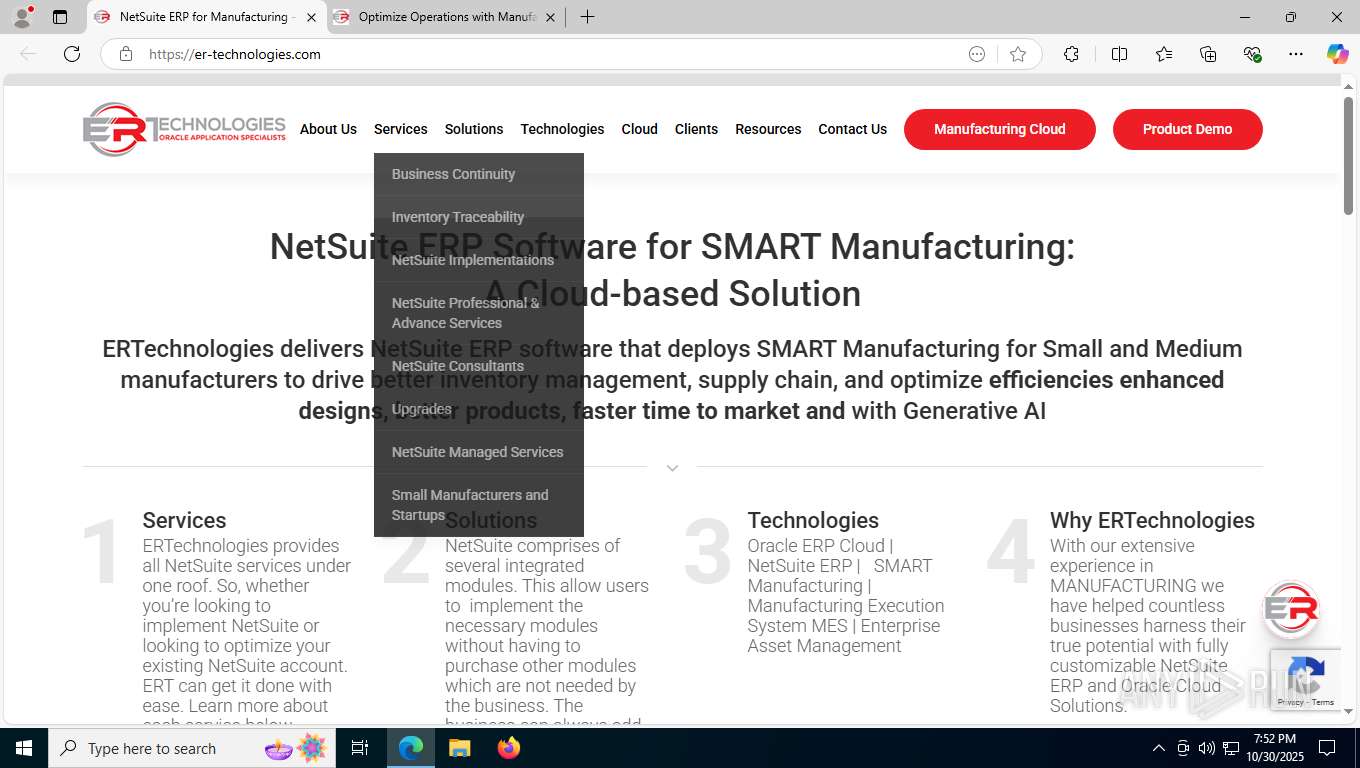Select Upgrades in Services dropdown

coord(478,409)
